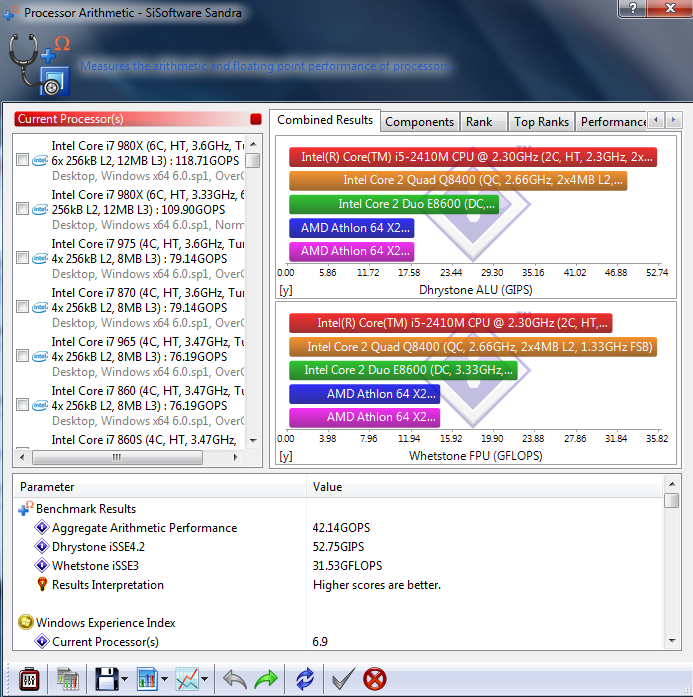Click the tab strip scroll-left arrow
This screenshot has width=693, height=697.
(x=656, y=120)
